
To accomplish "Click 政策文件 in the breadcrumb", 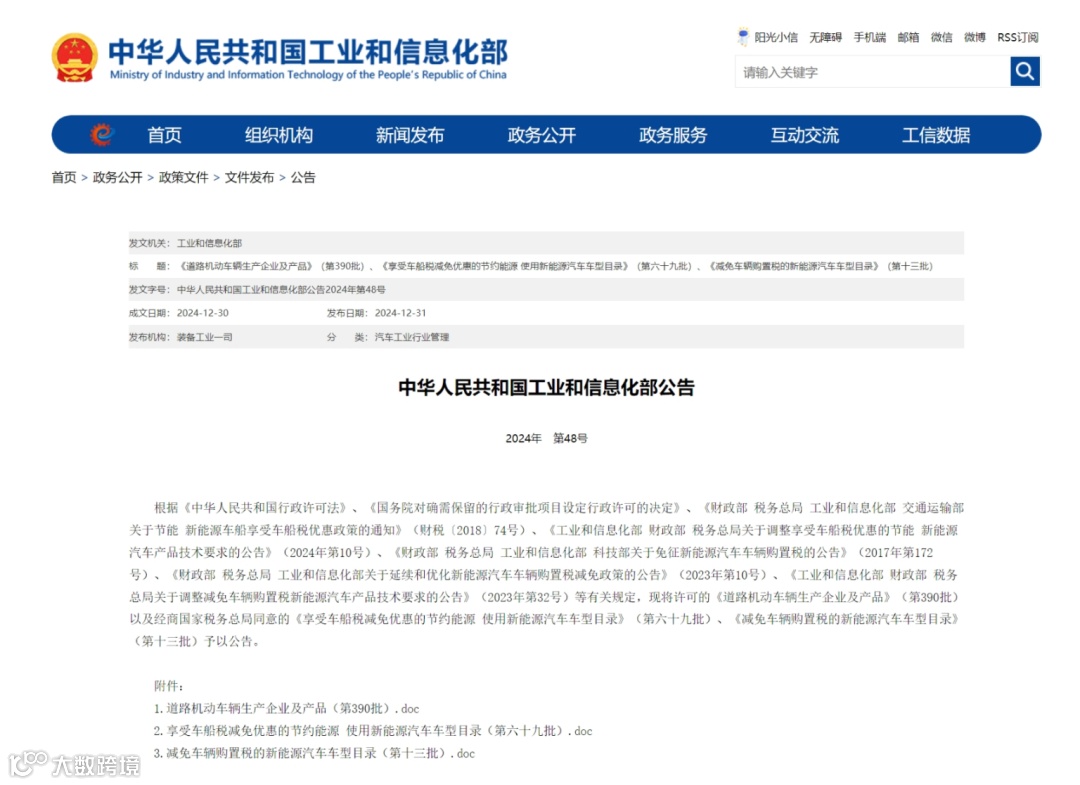I will point(183,178).
